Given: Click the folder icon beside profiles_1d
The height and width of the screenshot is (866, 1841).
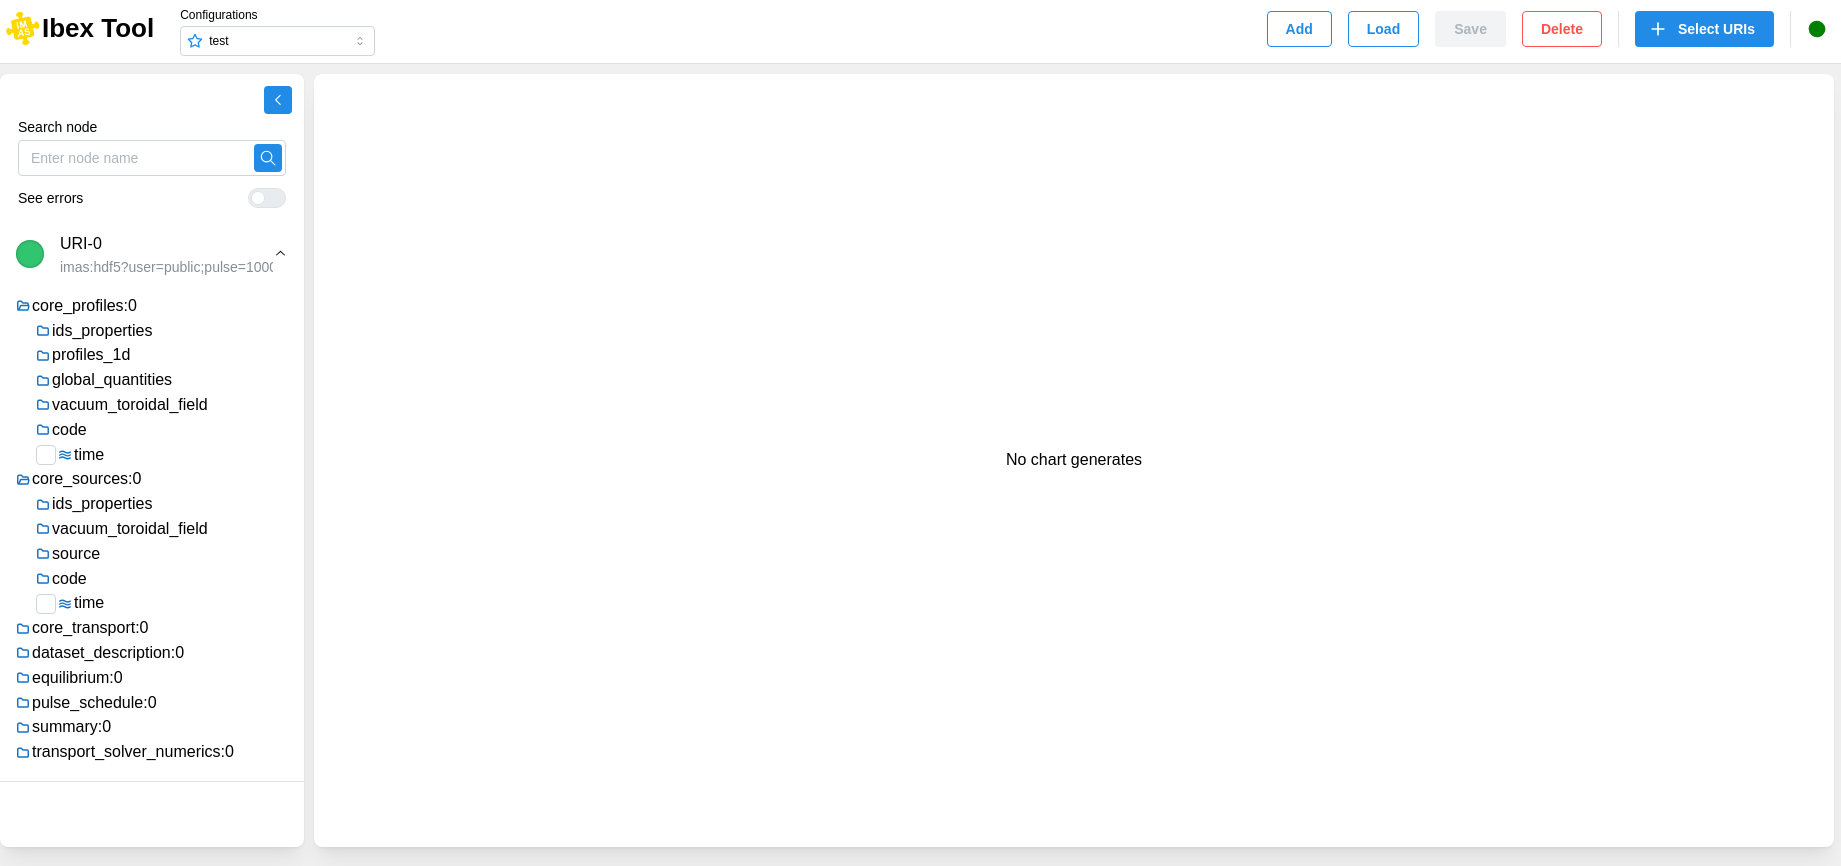Looking at the screenshot, I should pyautogui.click(x=43, y=356).
